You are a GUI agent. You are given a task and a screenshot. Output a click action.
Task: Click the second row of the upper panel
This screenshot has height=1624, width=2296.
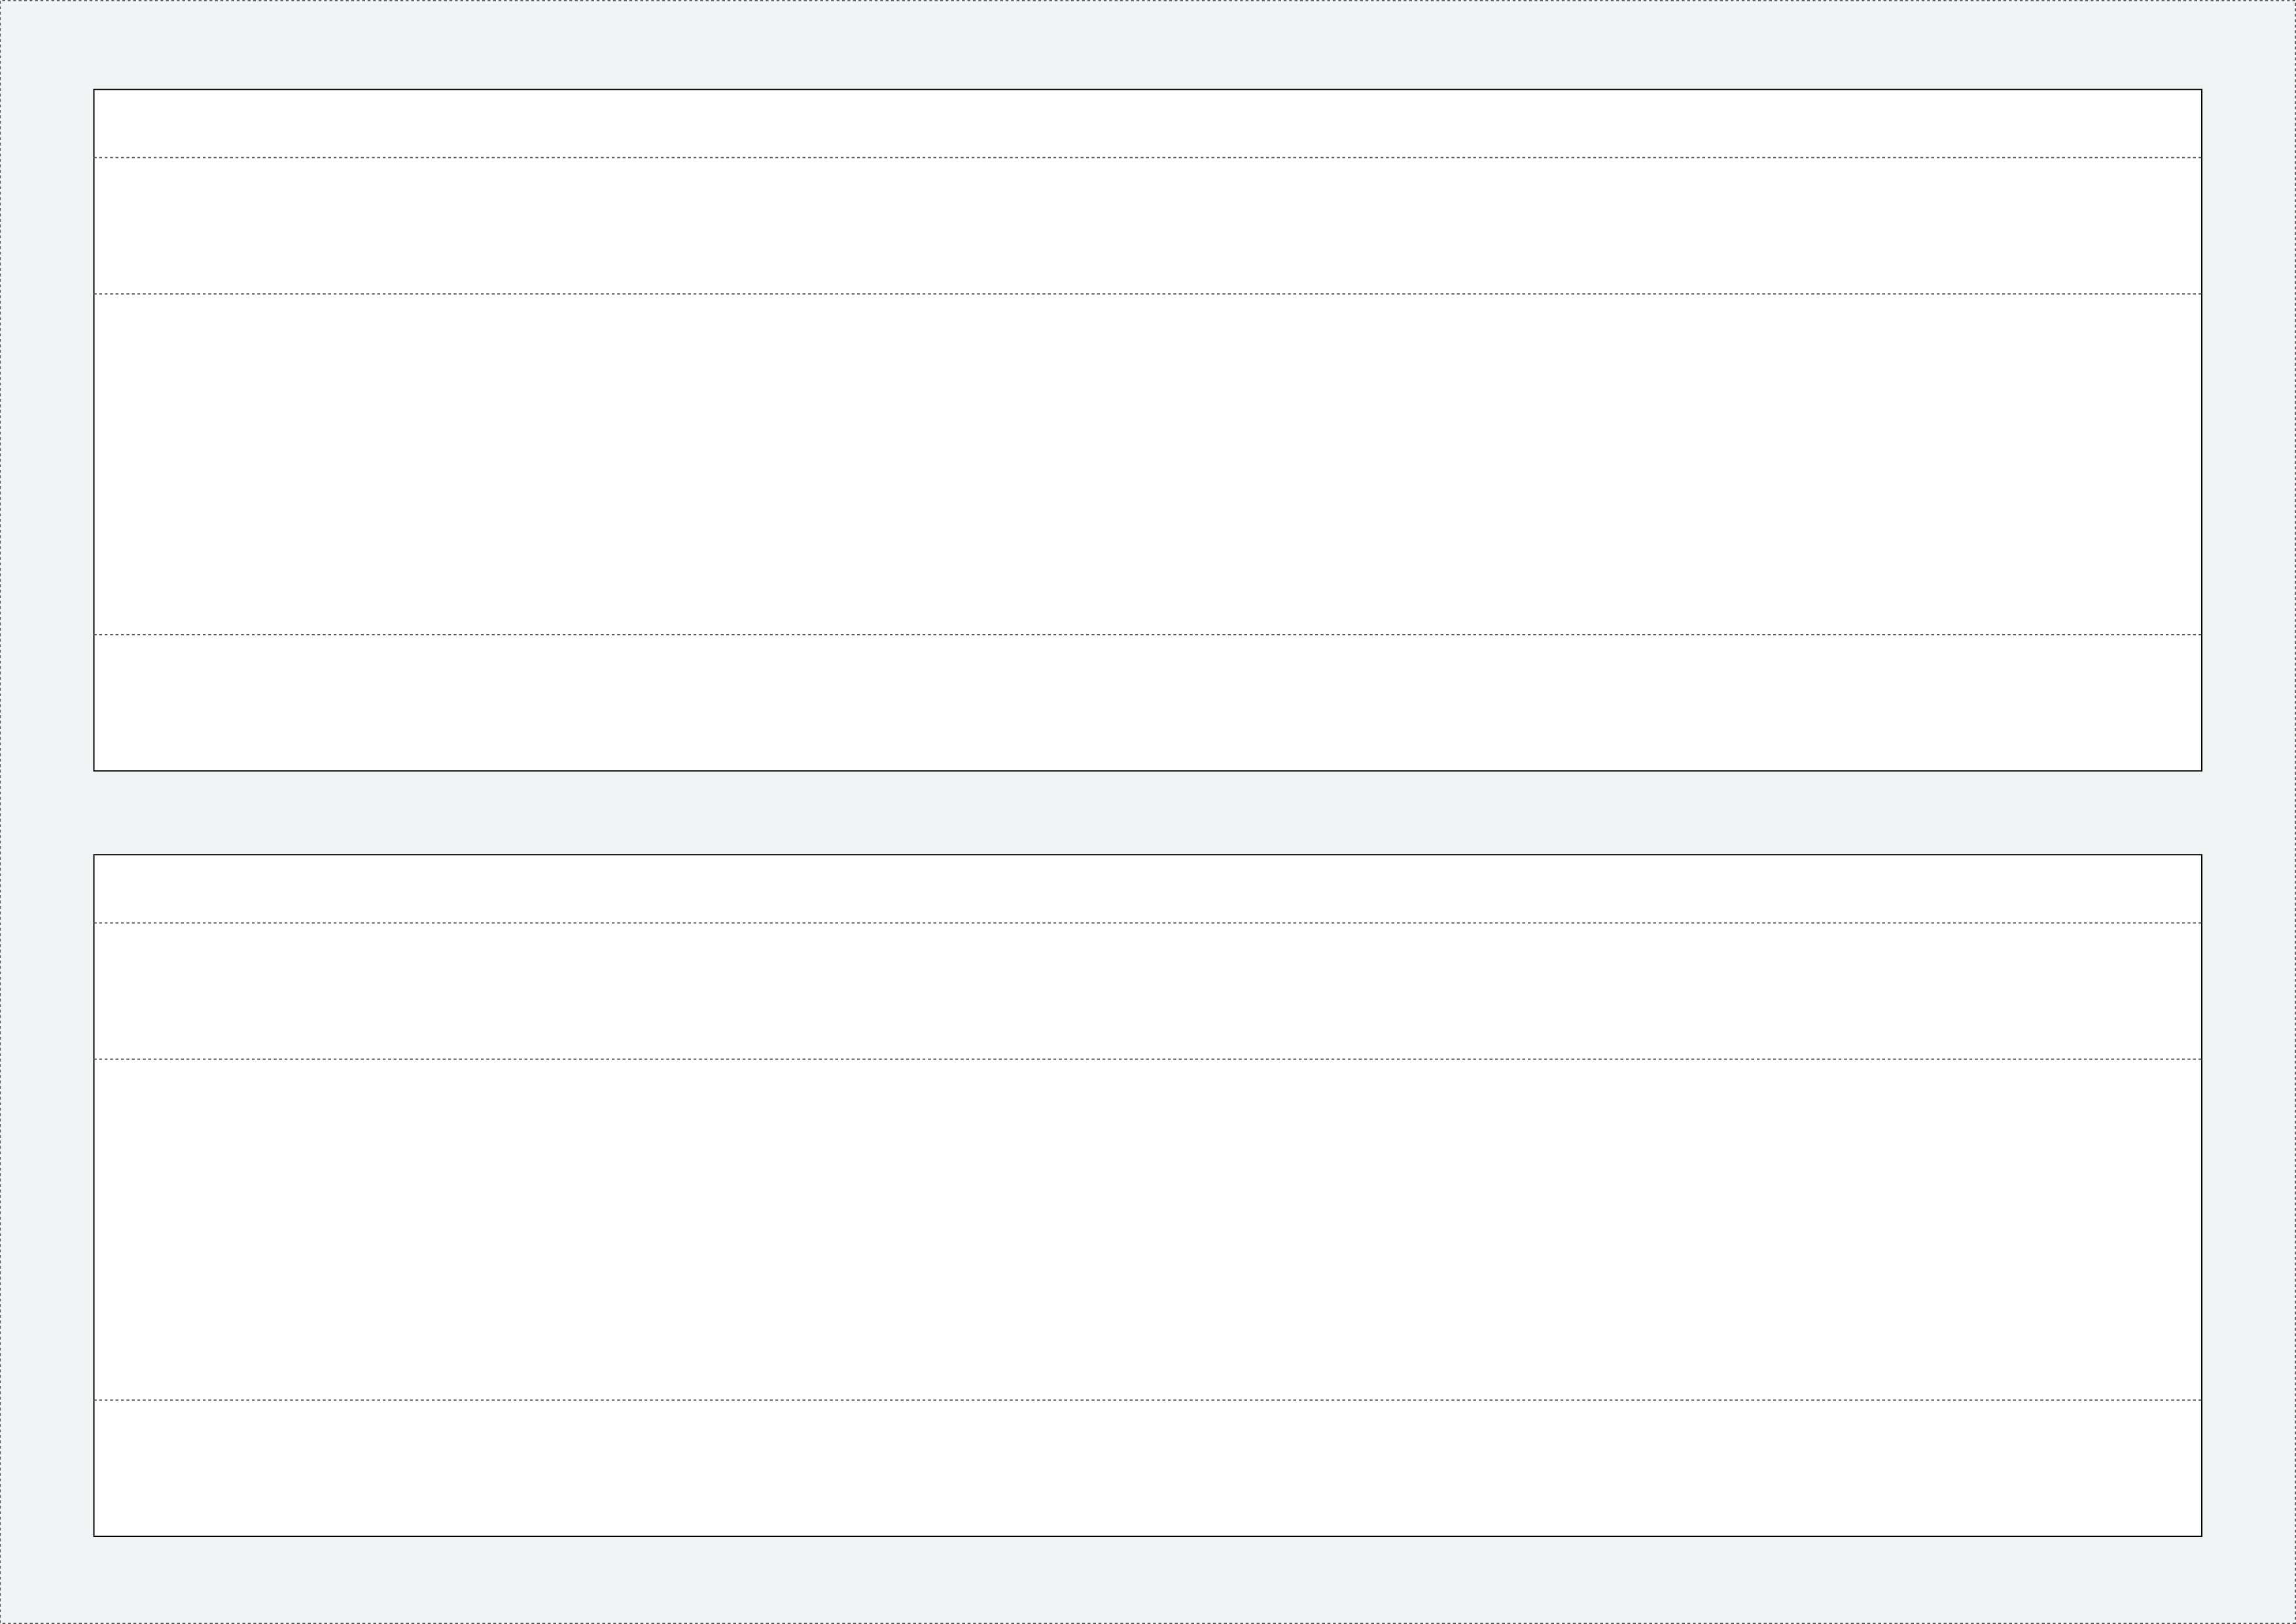1148,226
